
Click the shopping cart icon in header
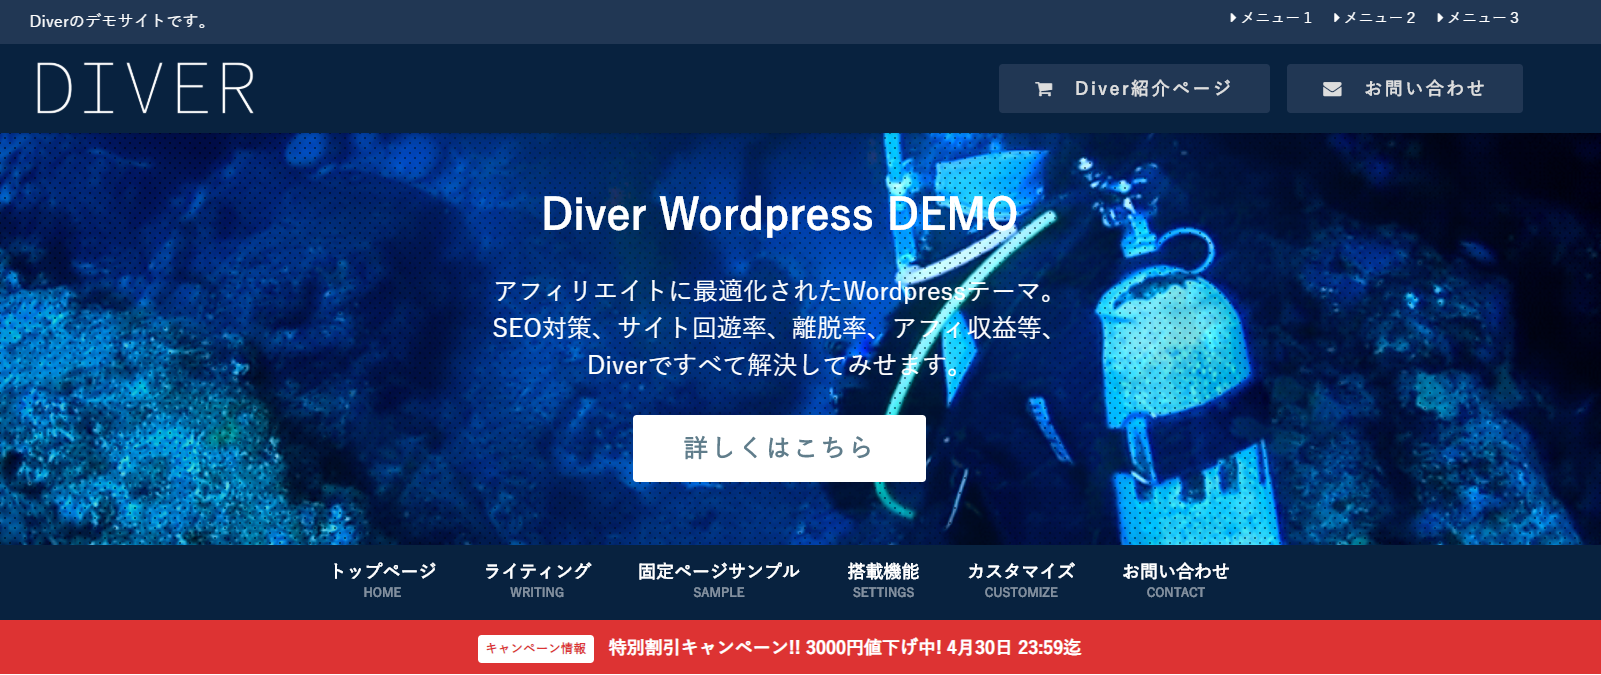click(x=1044, y=89)
